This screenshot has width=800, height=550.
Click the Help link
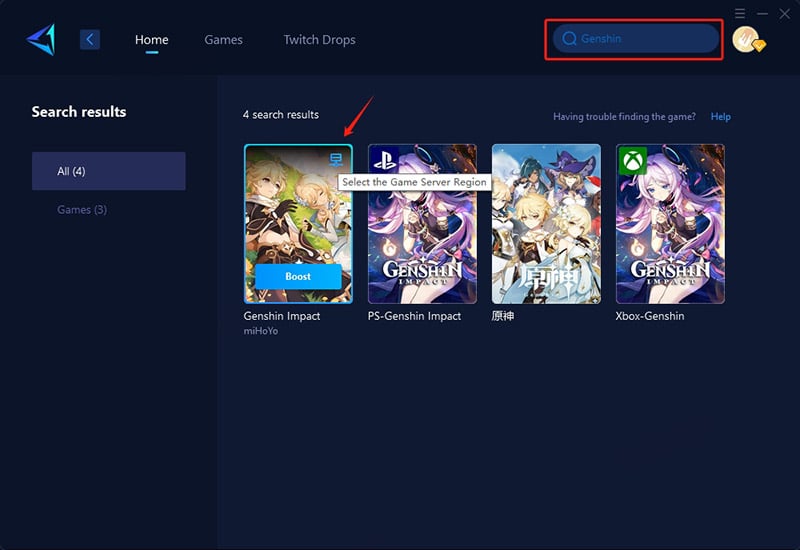[x=720, y=116]
